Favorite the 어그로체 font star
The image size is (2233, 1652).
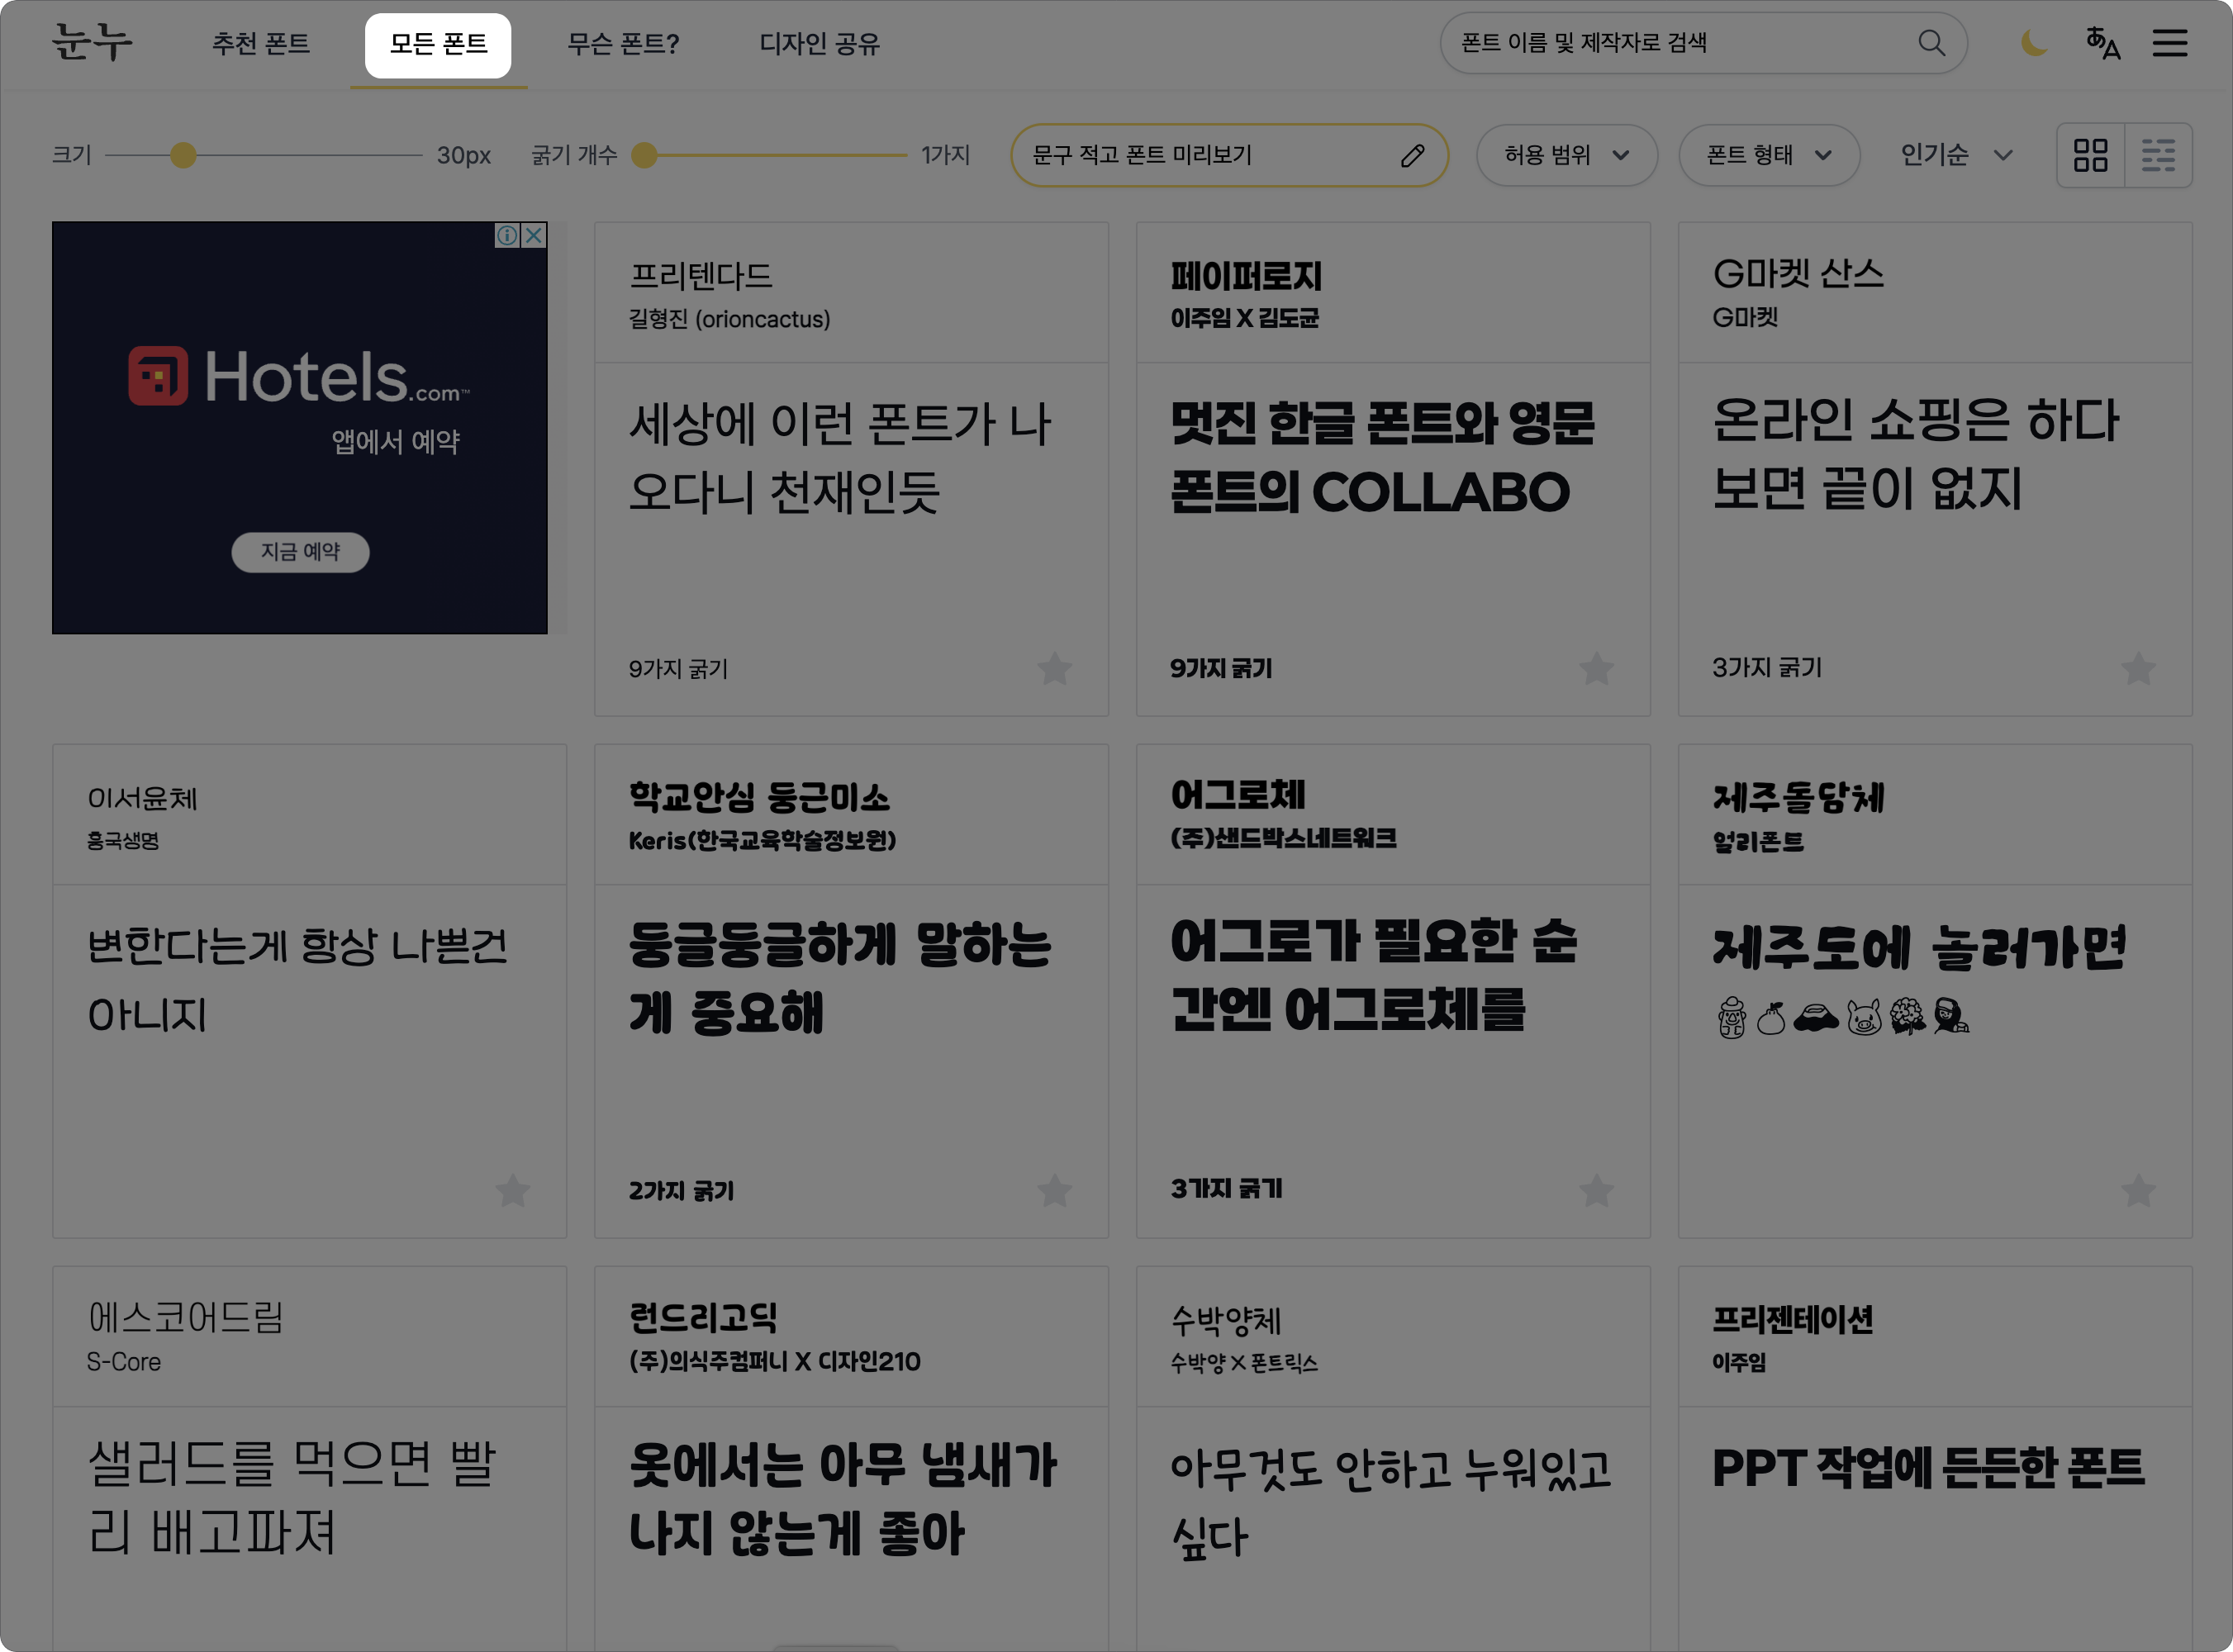point(1596,1190)
